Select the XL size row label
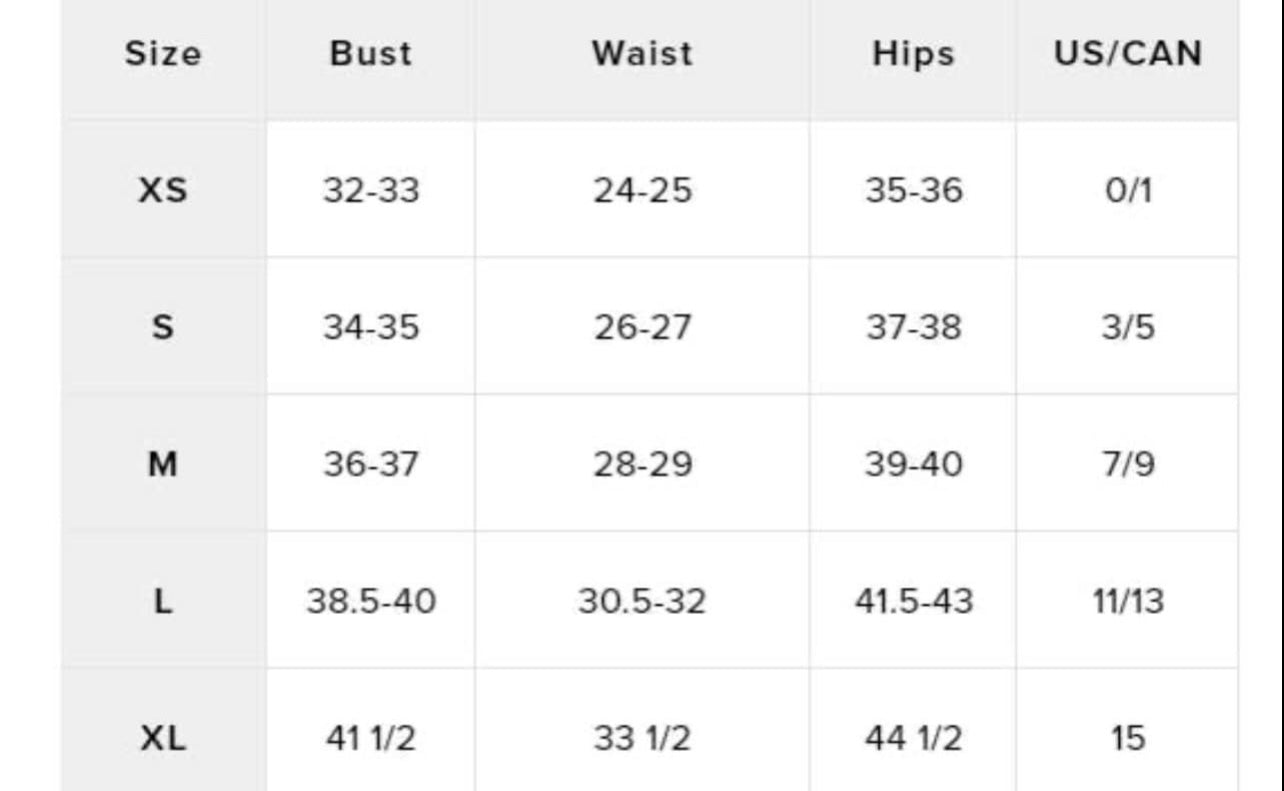Screen dimensions: 1284x791 pos(163,739)
